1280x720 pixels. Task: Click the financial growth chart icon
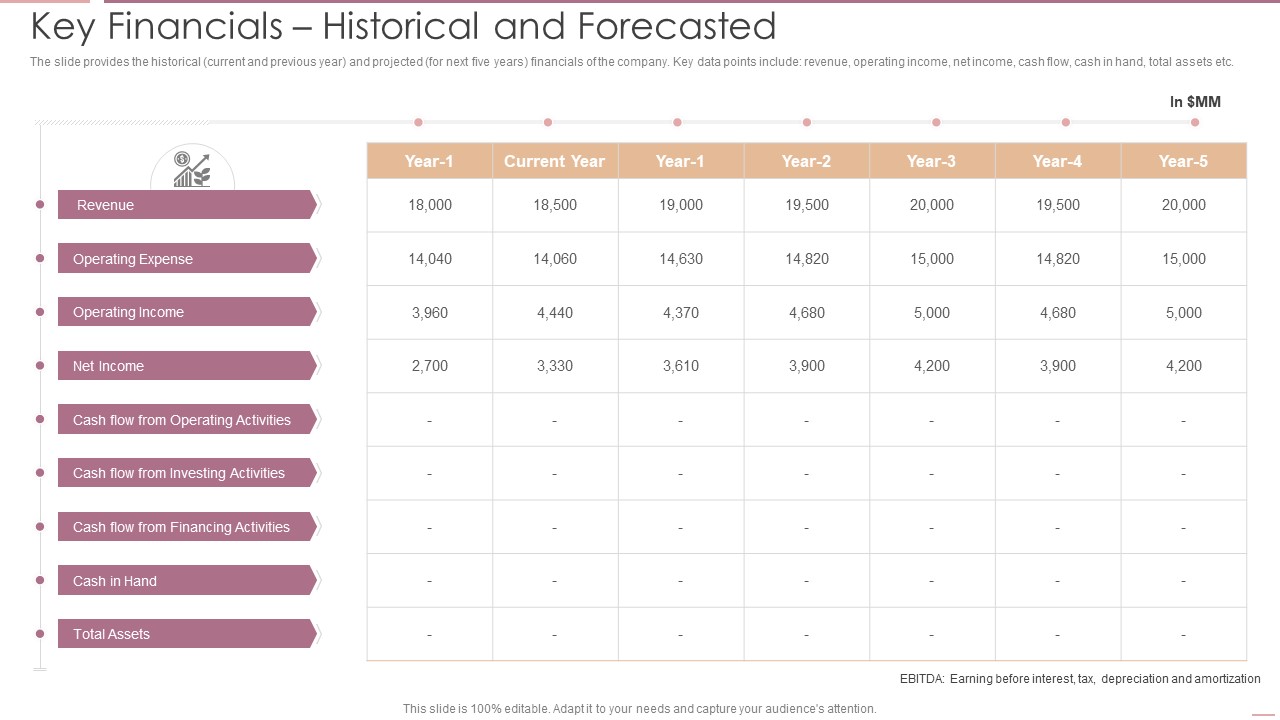[192, 170]
